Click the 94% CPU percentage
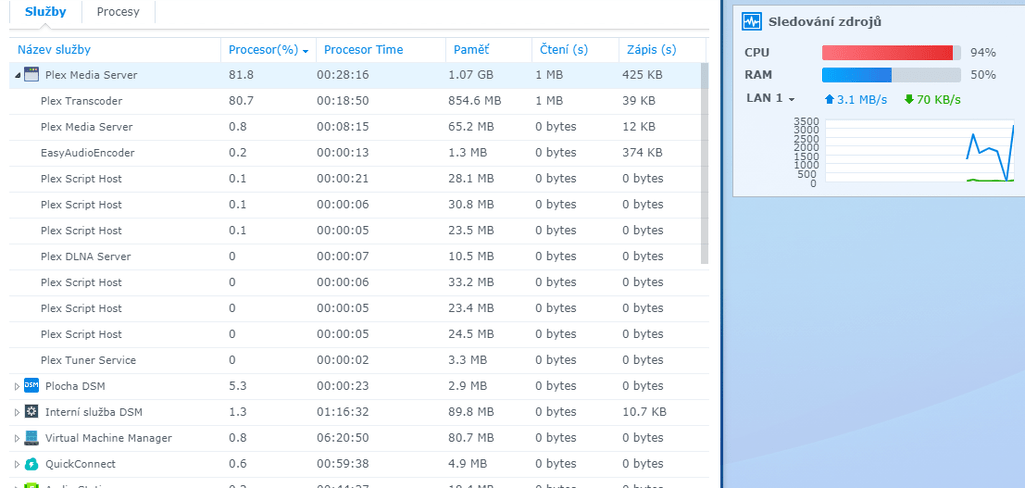 pyautogui.click(x=983, y=53)
